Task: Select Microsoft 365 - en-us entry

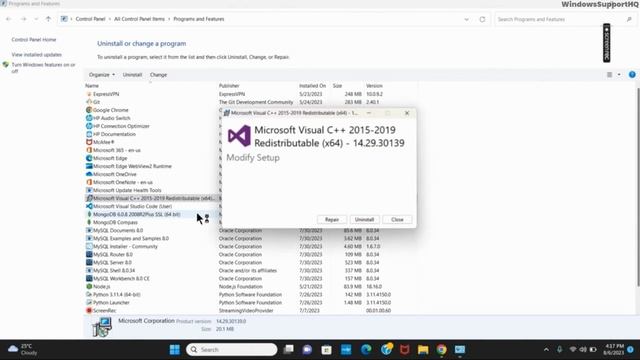Action: 116,150
